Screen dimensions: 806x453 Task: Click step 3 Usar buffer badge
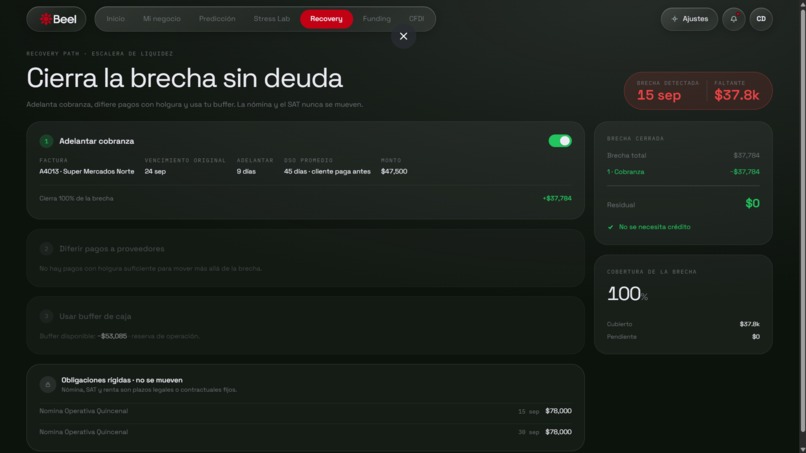[x=46, y=316]
